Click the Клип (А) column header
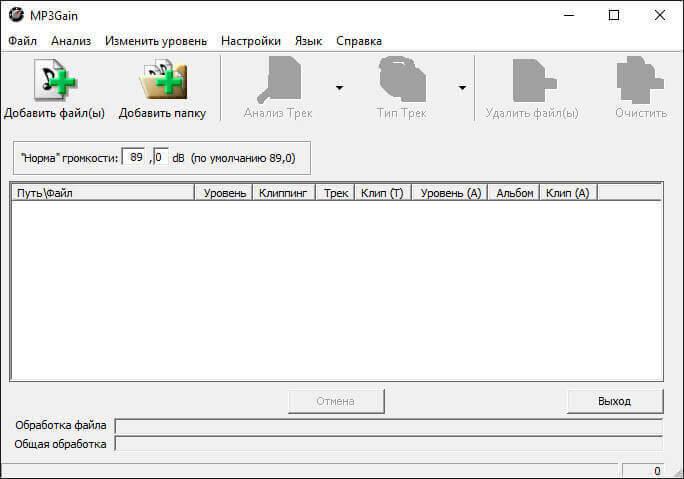Image resolution: width=684 pixels, height=479 pixels. point(568,193)
